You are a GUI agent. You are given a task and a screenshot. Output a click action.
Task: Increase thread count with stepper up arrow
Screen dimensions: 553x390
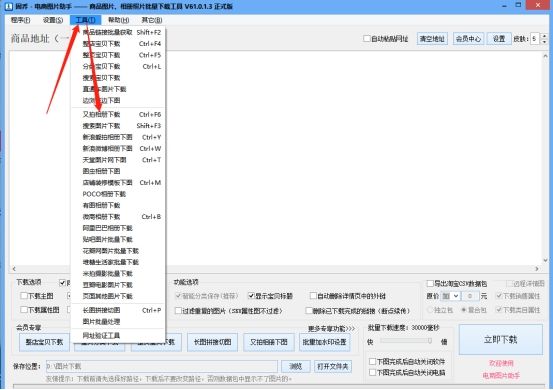545,36
